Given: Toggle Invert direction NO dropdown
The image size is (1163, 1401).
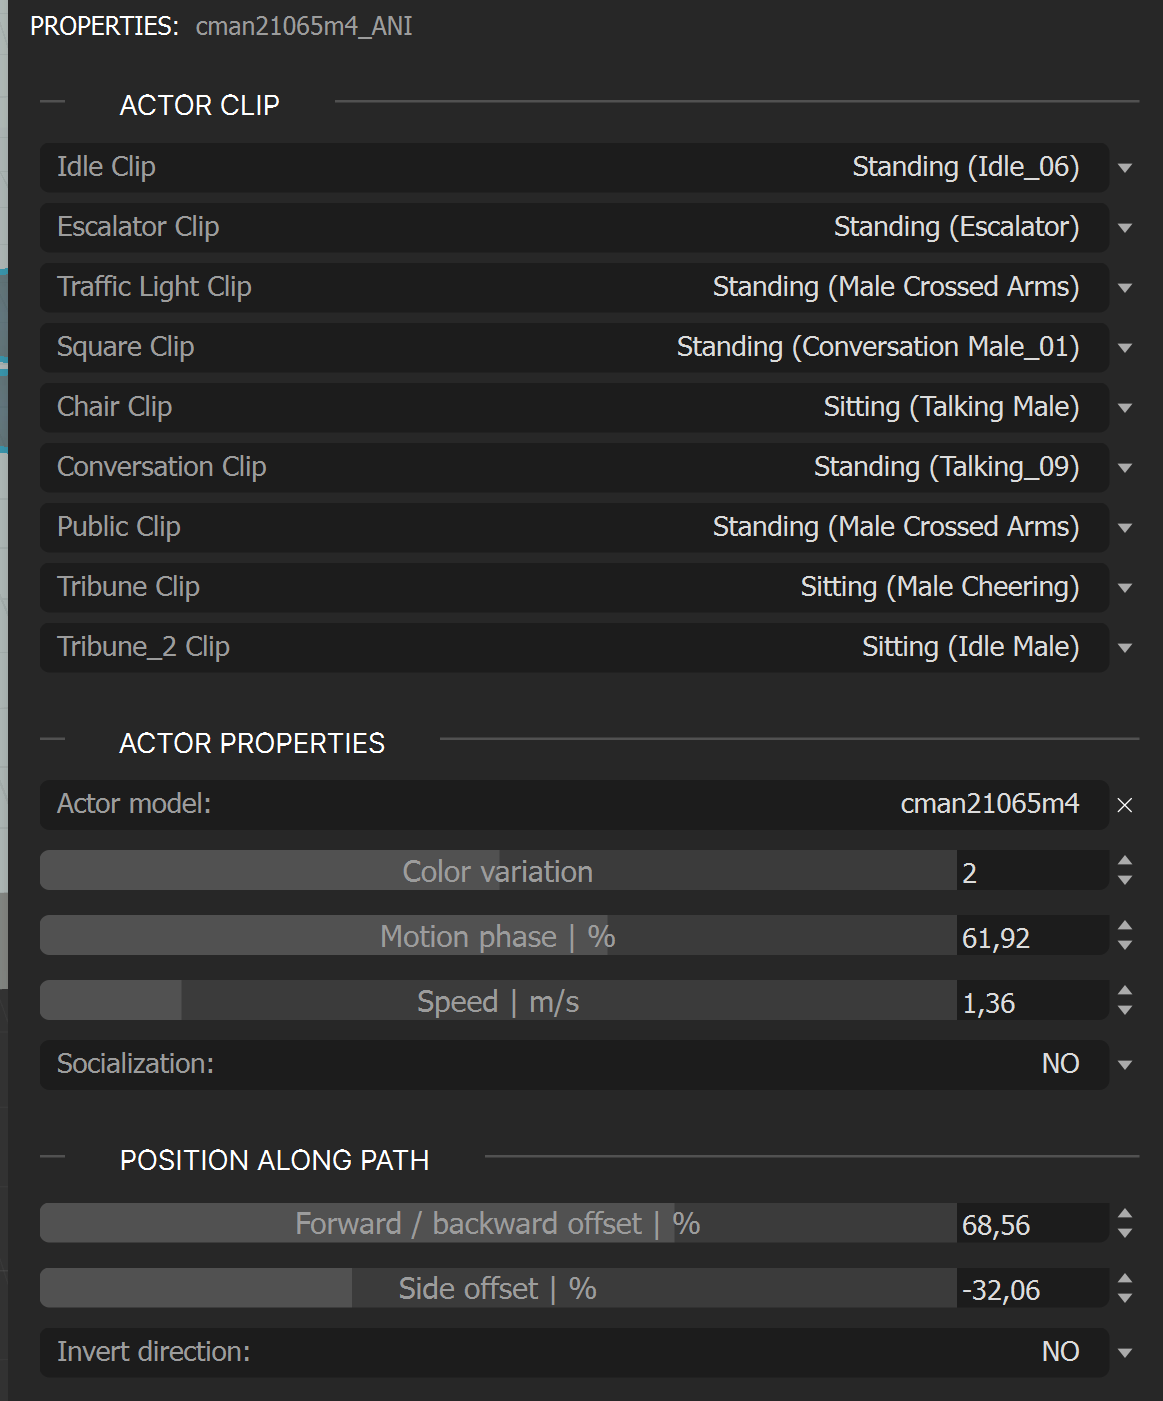Looking at the screenshot, I should point(1125,1353).
